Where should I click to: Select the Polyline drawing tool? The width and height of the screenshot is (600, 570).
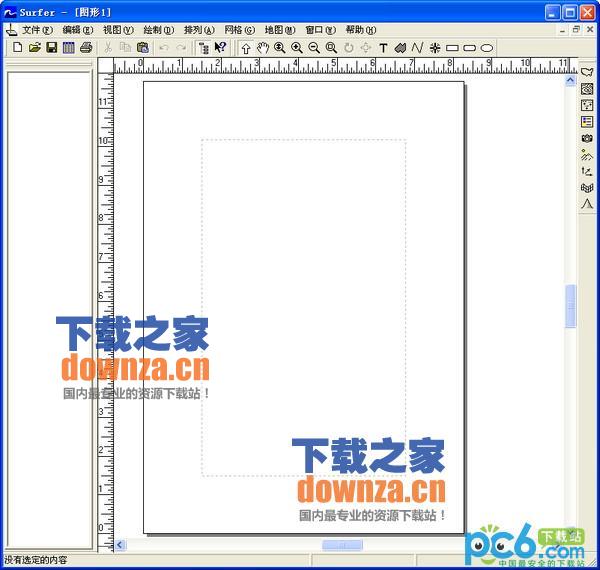(x=417, y=48)
